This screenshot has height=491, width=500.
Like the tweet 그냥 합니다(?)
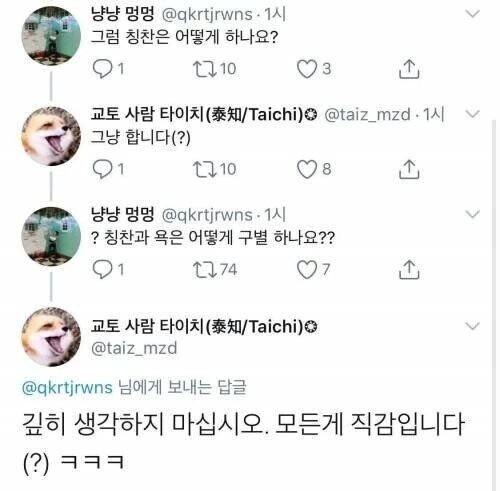(x=307, y=169)
